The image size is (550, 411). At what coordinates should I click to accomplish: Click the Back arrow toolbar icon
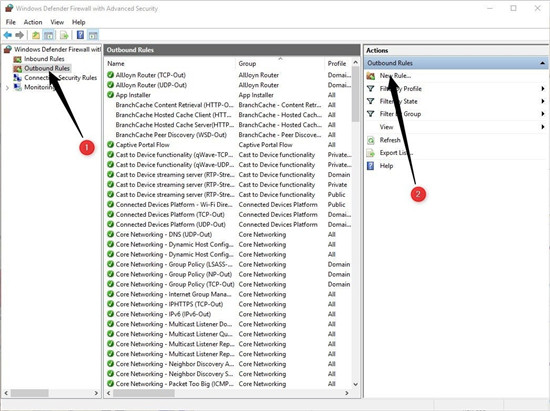point(8,35)
